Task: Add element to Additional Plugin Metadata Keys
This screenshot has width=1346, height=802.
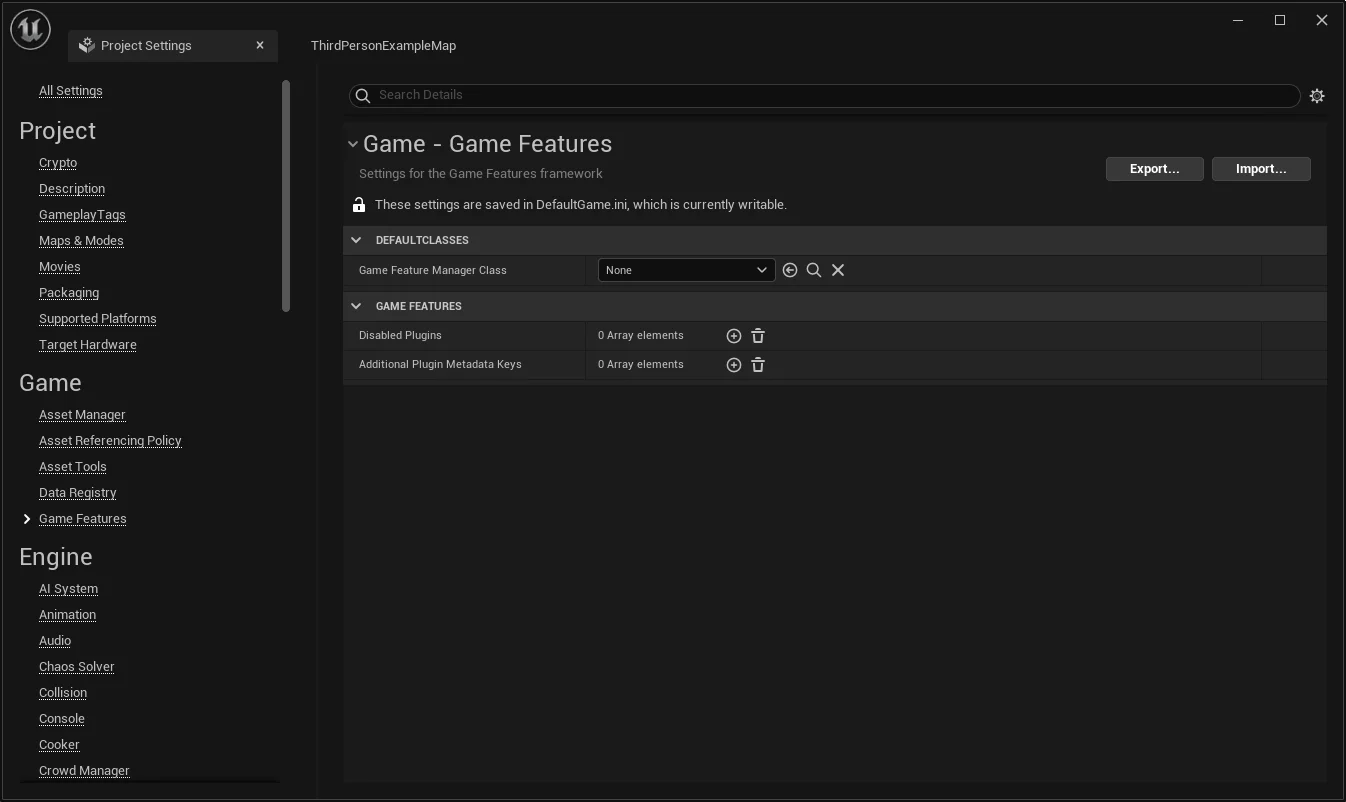Action: [x=733, y=365]
